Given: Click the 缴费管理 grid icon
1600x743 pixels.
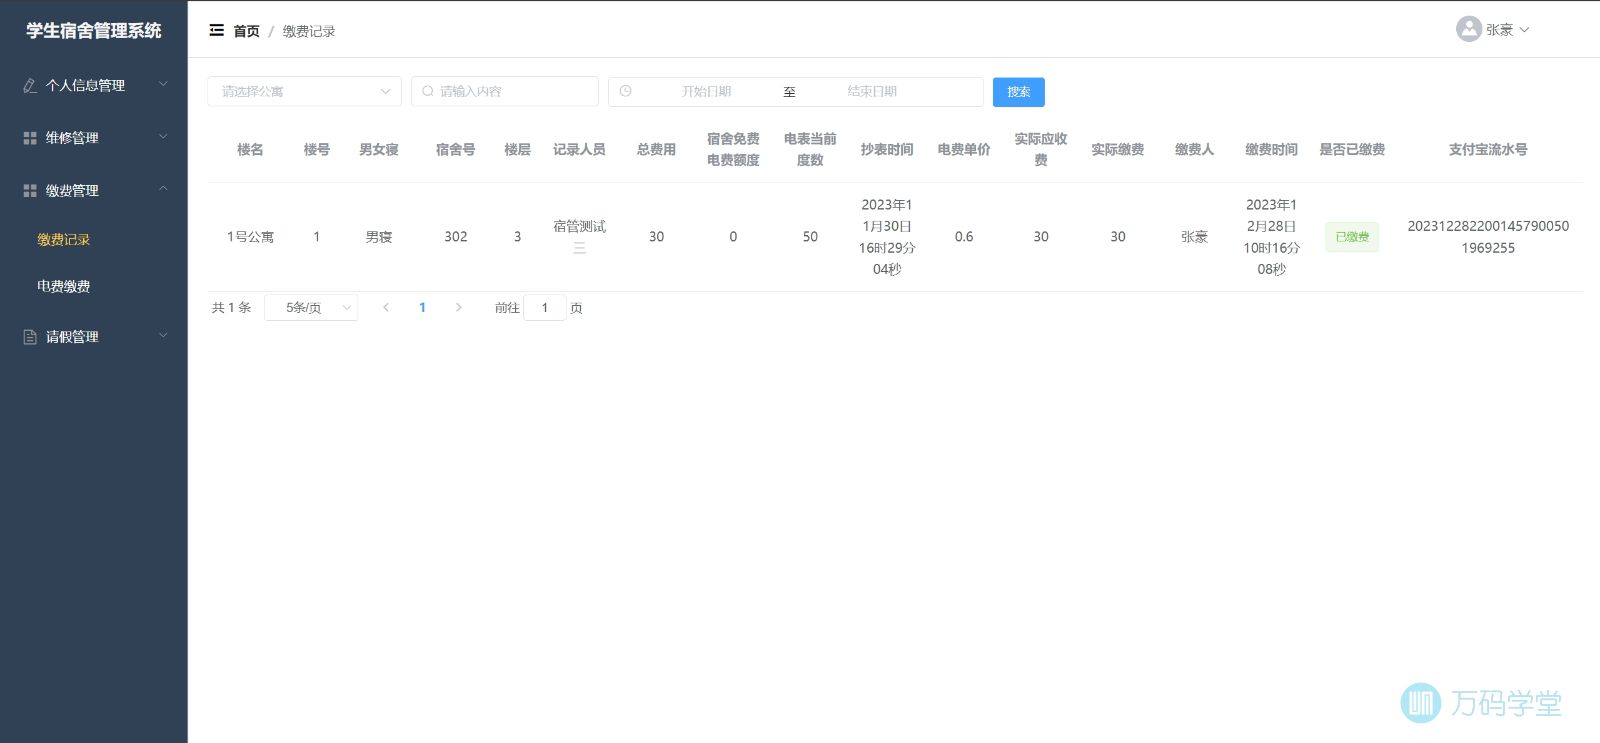Looking at the screenshot, I should [x=30, y=190].
